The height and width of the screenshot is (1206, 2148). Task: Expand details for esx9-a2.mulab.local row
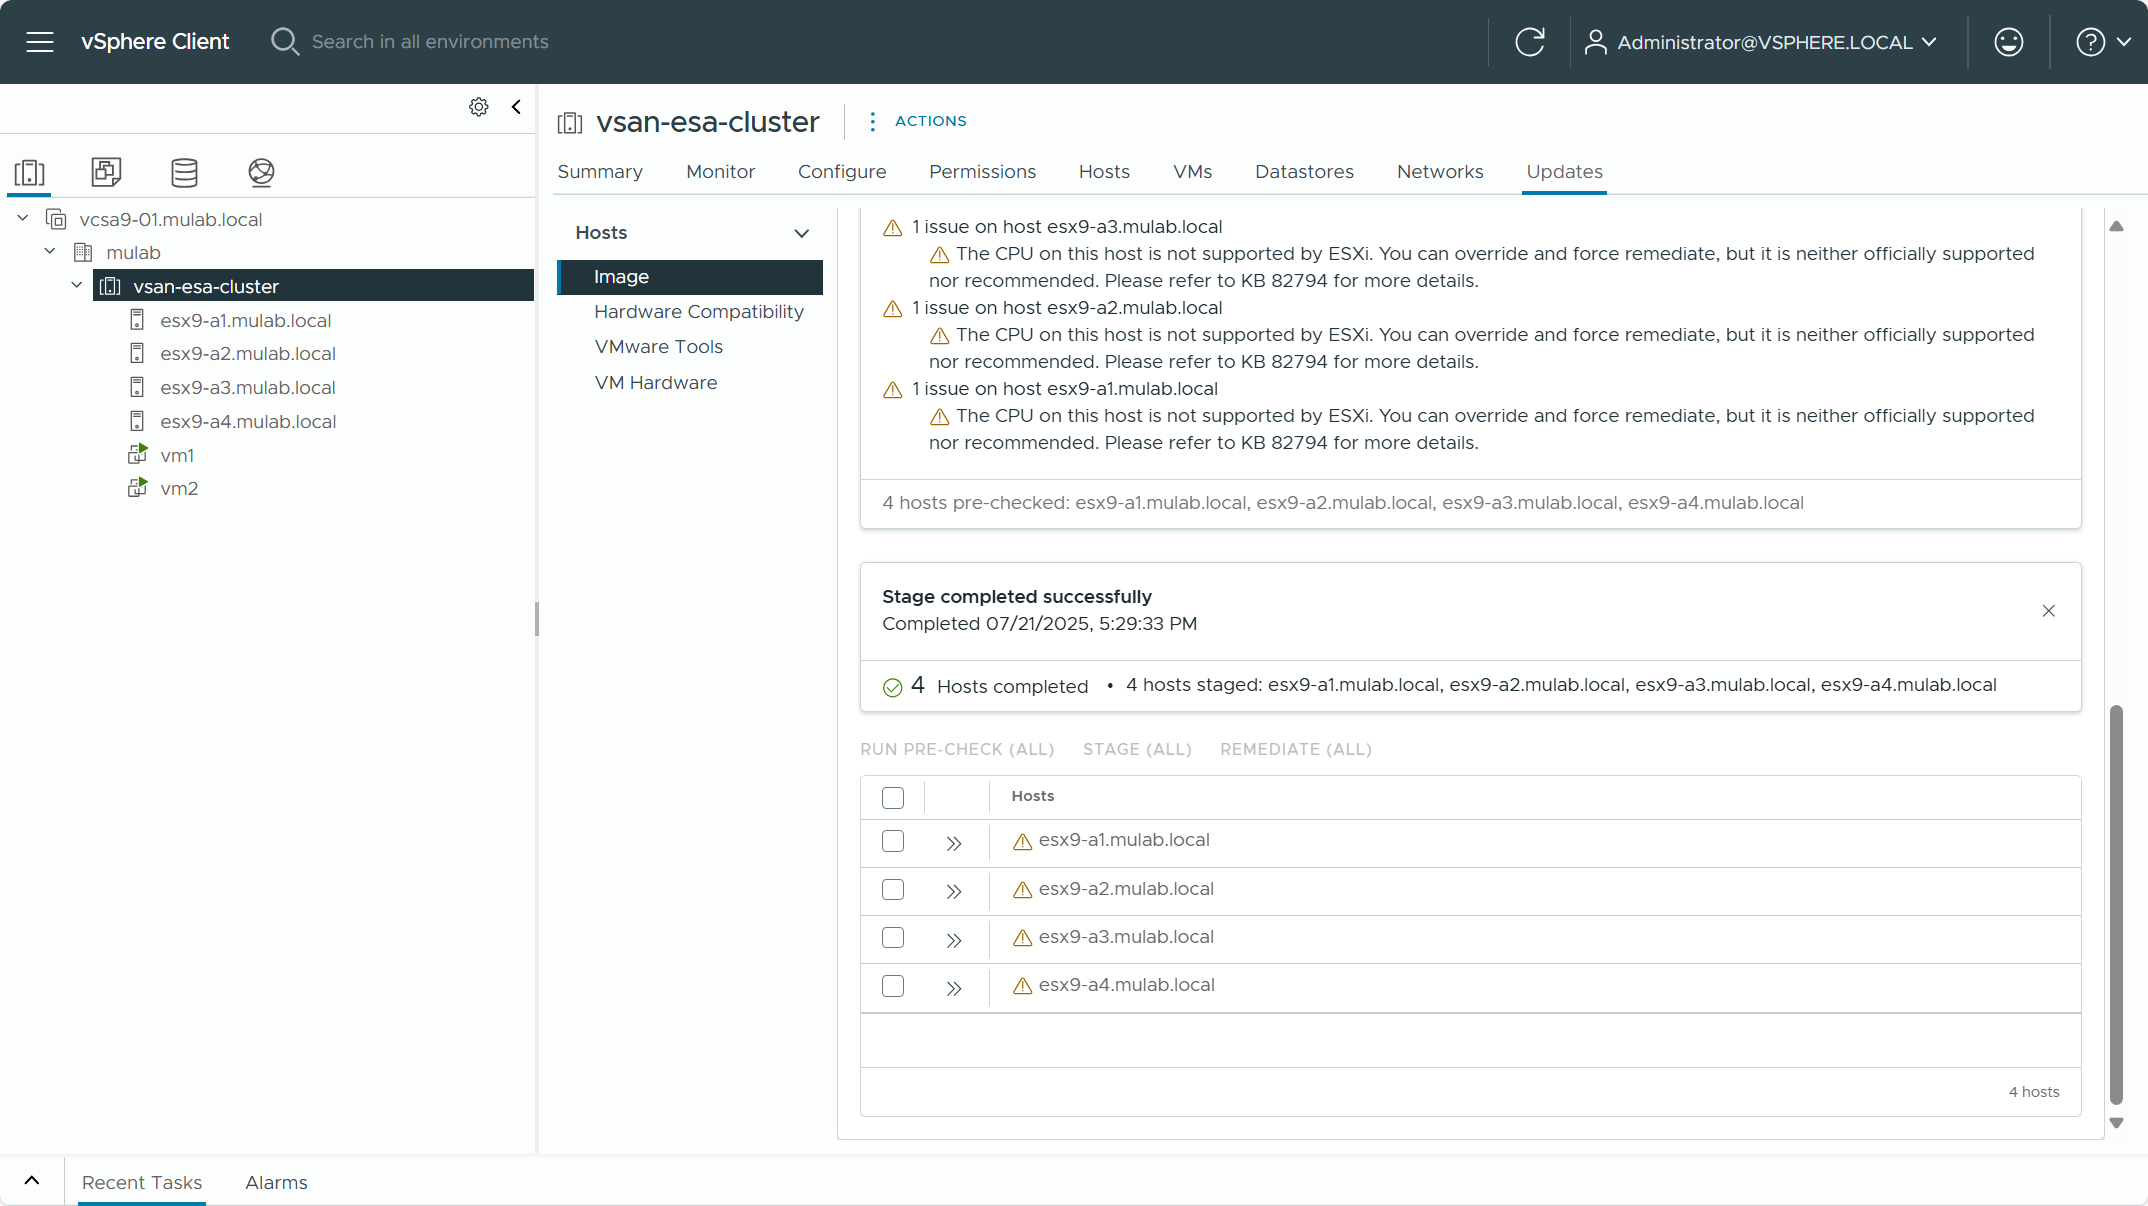coord(953,891)
